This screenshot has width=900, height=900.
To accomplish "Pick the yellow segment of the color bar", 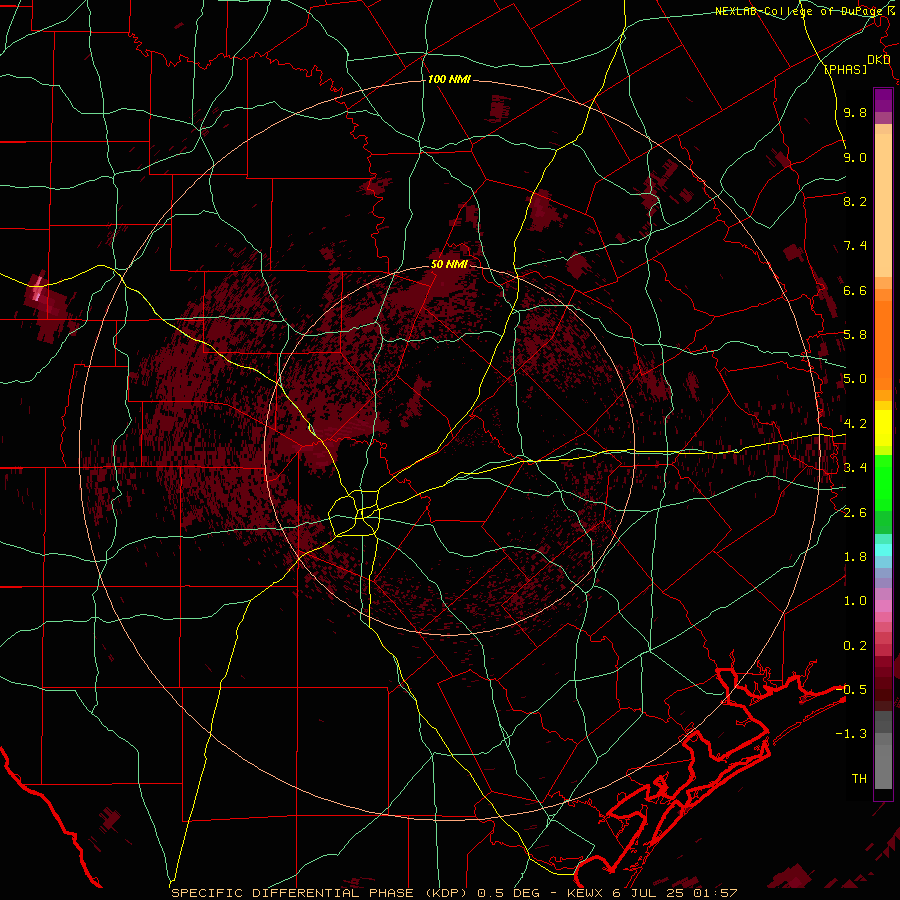I will 883,428.
